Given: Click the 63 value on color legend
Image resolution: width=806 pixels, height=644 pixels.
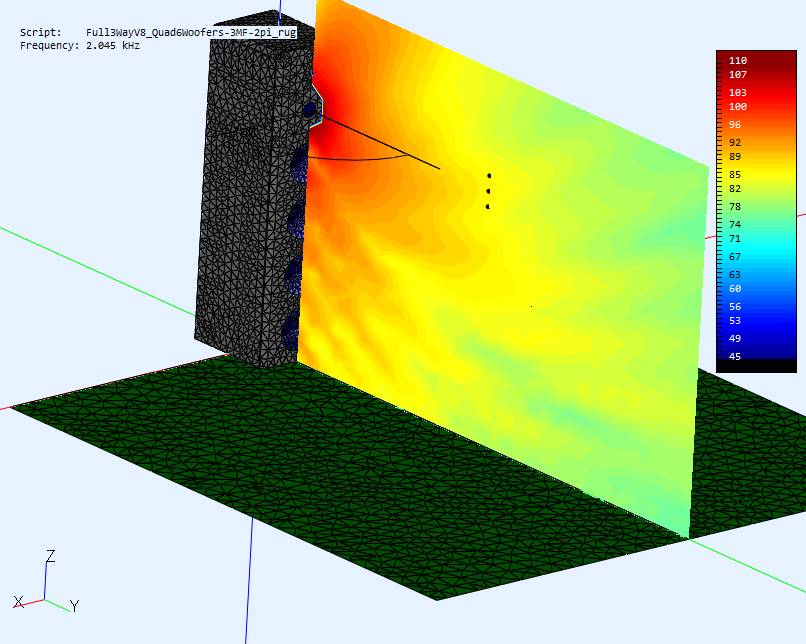Looking at the screenshot, I should click(735, 274).
